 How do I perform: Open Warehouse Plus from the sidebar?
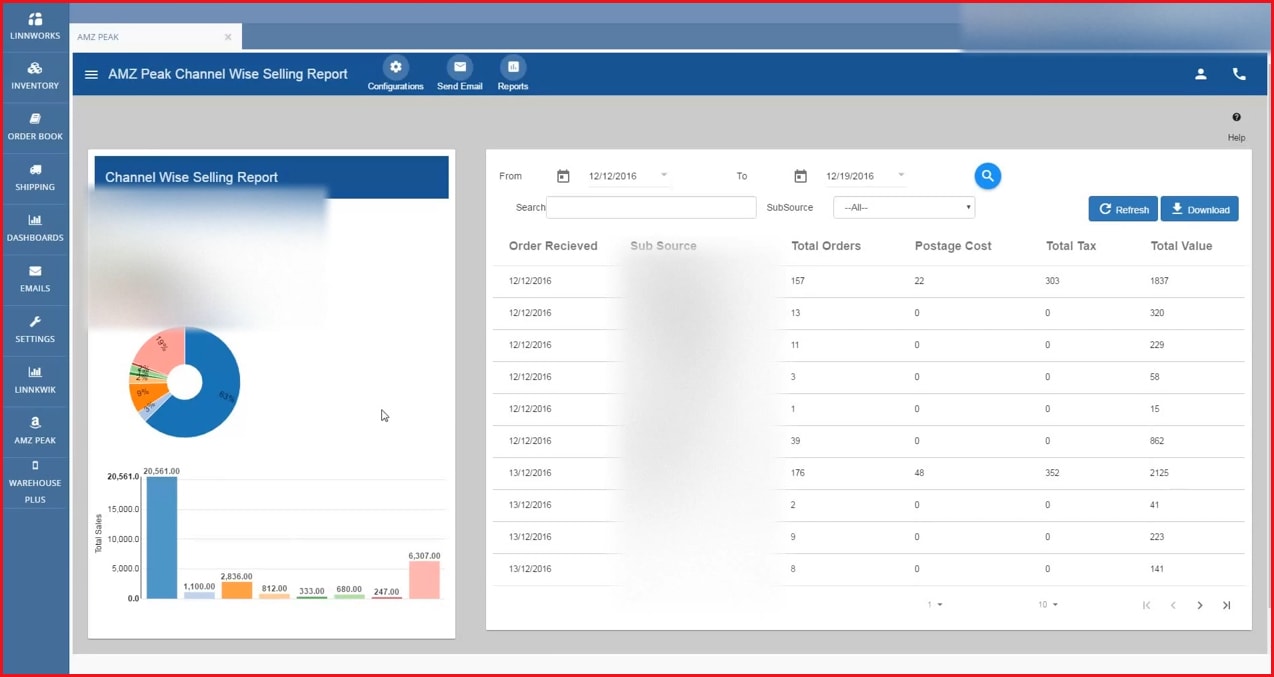click(x=35, y=482)
